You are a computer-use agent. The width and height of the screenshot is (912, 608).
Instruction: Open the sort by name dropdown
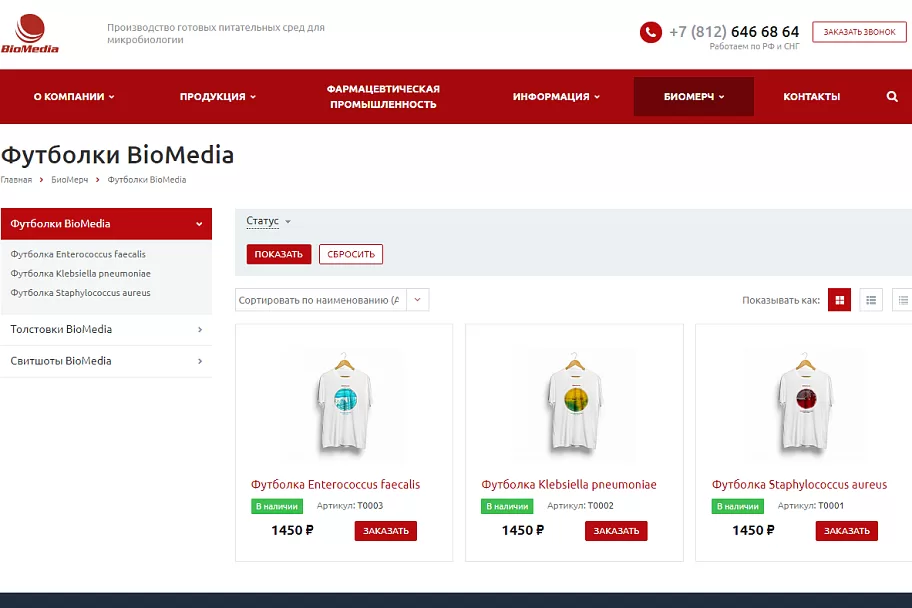(x=332, y=300)
